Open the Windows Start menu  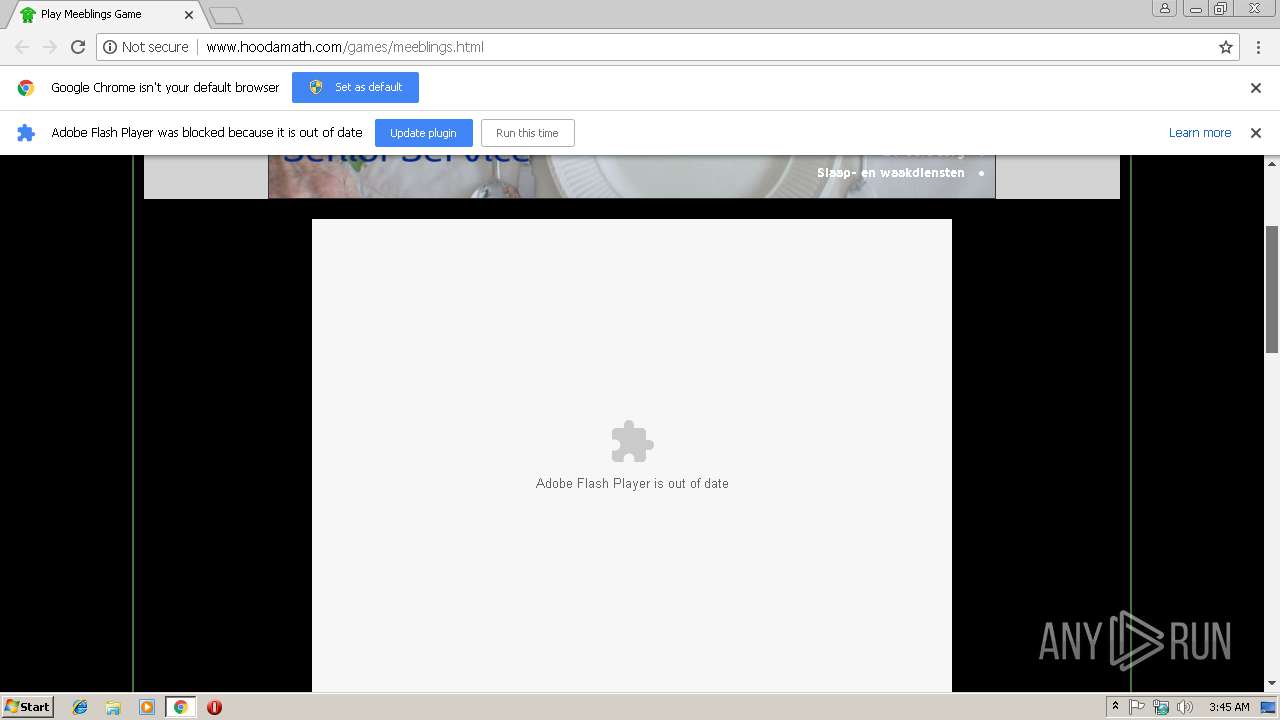pyautogui.click(x=28, y=706)
